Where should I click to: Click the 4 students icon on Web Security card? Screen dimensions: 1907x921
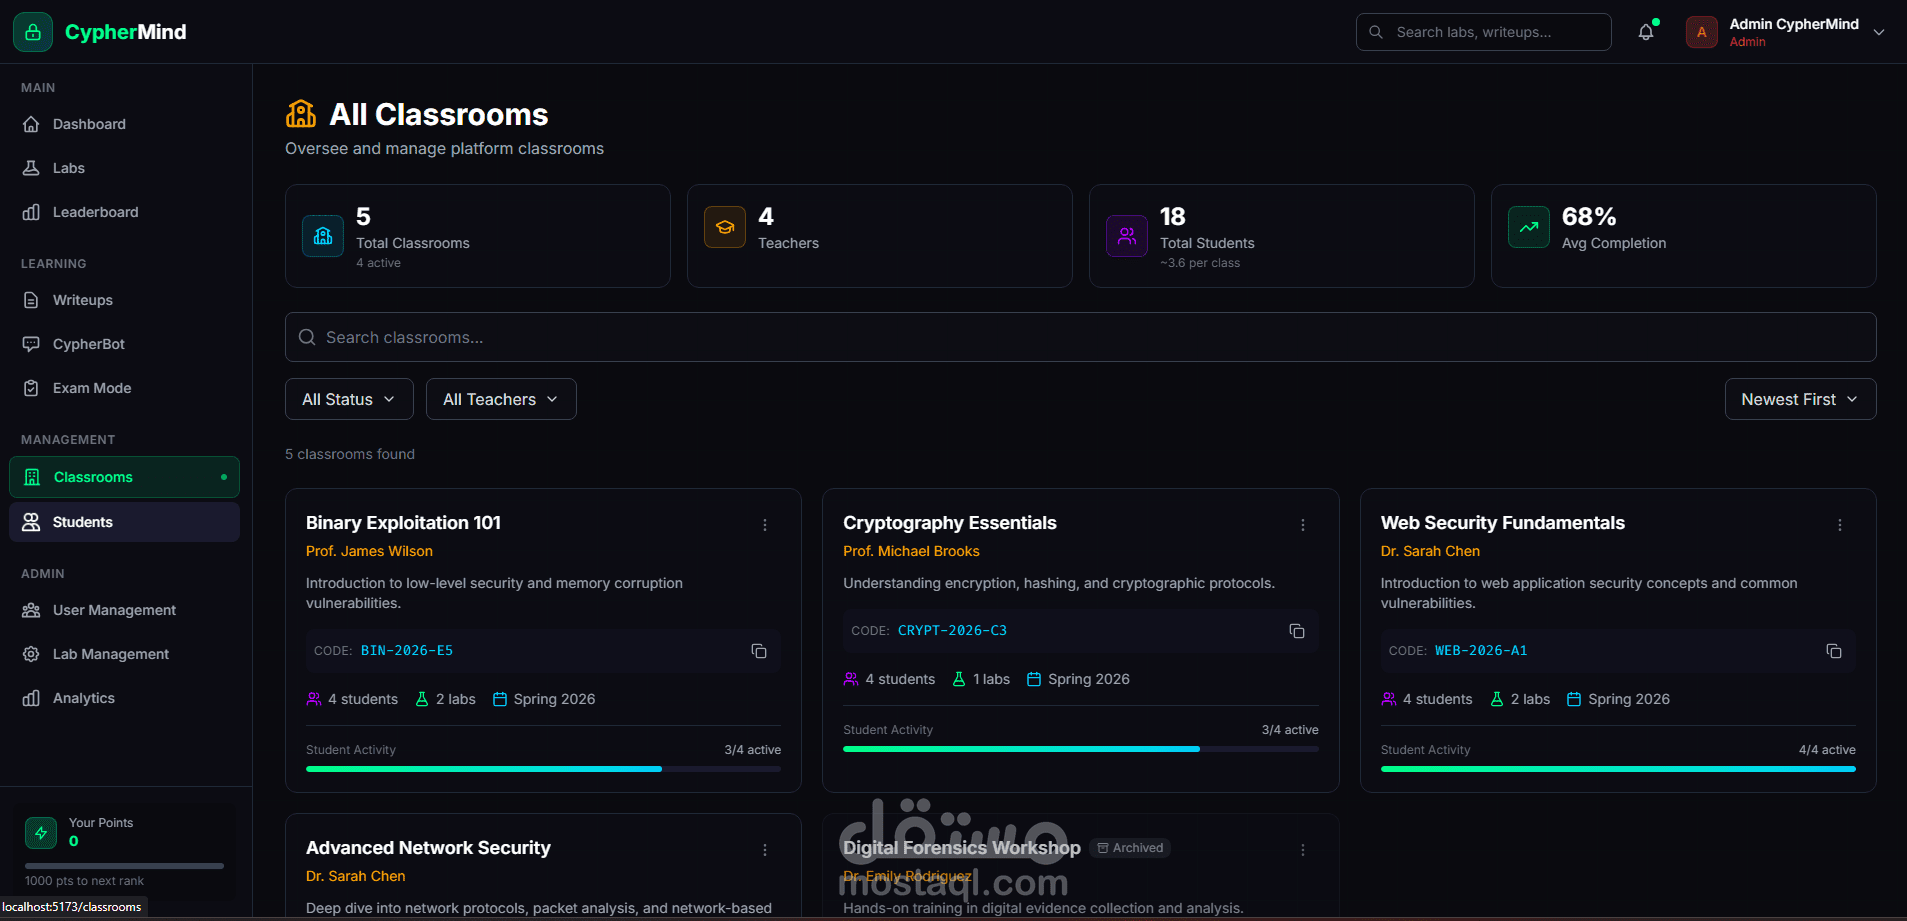[1389, 699]
